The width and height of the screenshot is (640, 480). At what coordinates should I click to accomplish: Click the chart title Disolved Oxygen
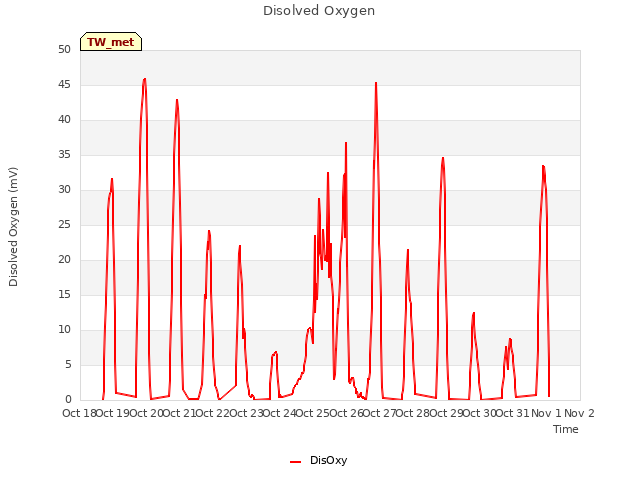pos(319,11)
